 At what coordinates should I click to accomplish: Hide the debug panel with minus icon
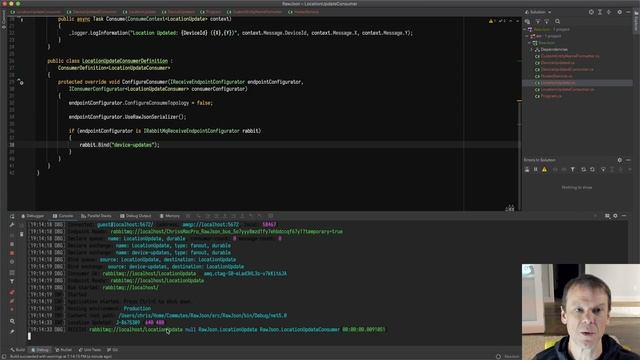pyautogui.click(x=624, y=216)
